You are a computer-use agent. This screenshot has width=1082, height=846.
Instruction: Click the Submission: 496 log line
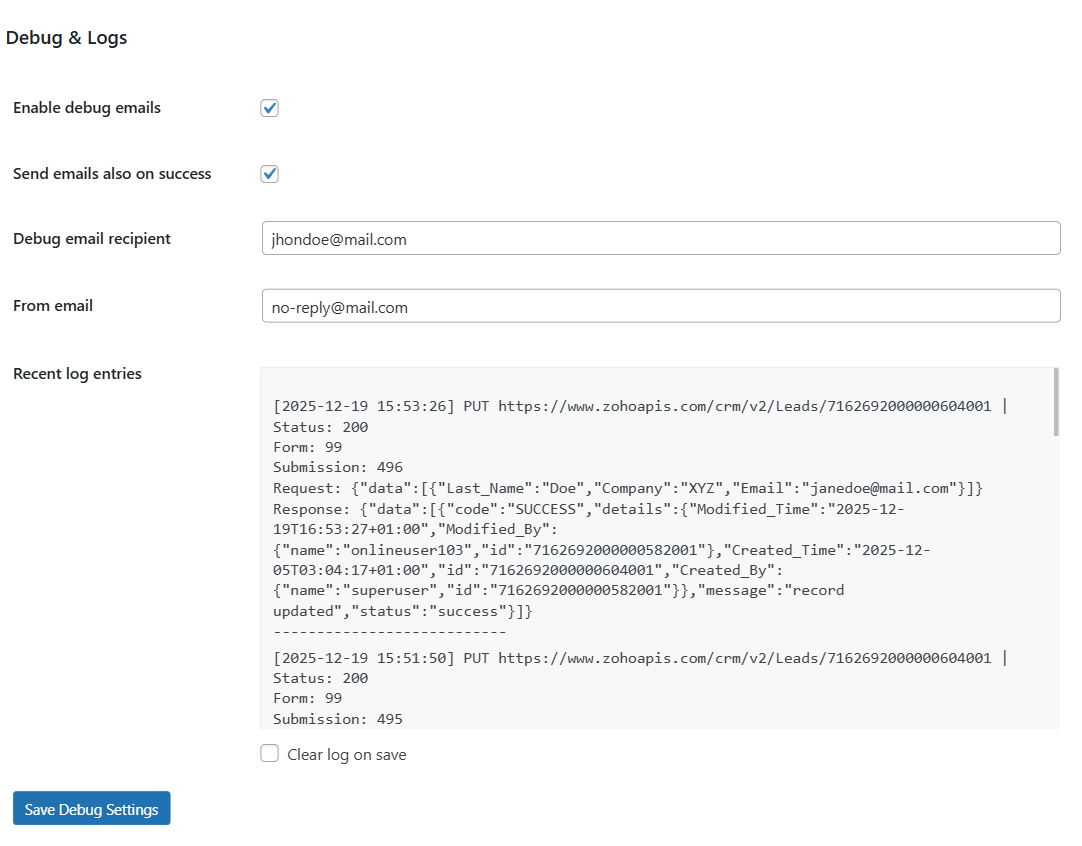(331, 467)
